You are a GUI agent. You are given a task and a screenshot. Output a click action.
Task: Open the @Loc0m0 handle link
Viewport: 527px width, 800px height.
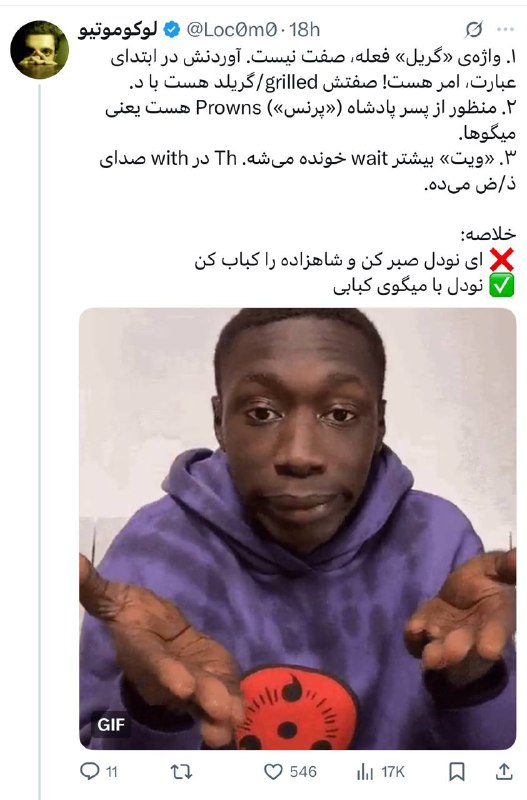pyautogui.click(x=231, y=30)
